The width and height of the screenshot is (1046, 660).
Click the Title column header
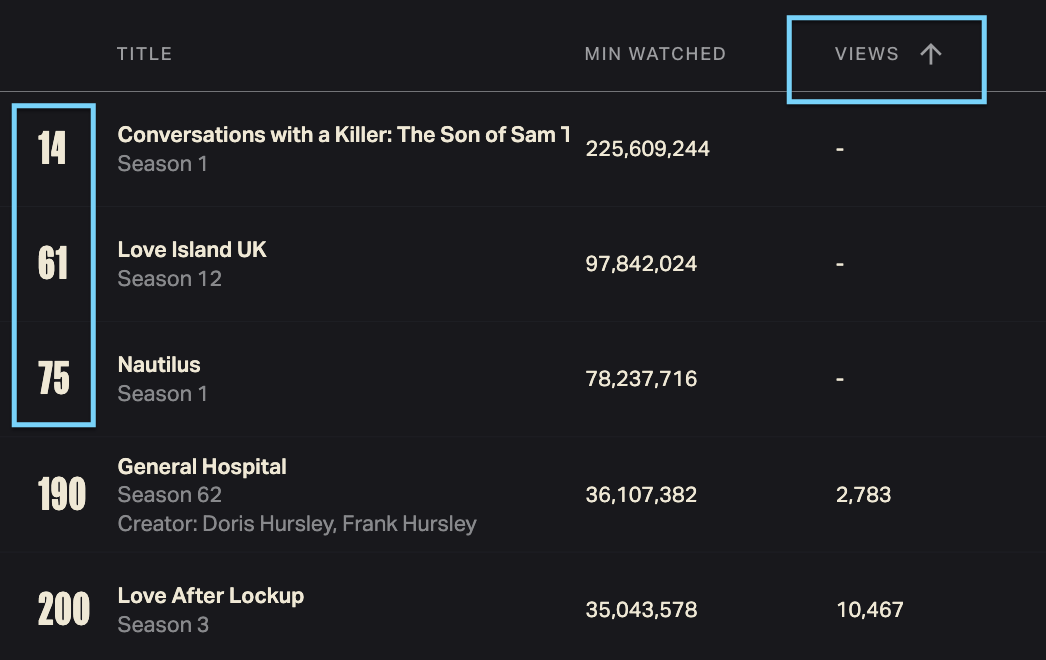(145, 54)
